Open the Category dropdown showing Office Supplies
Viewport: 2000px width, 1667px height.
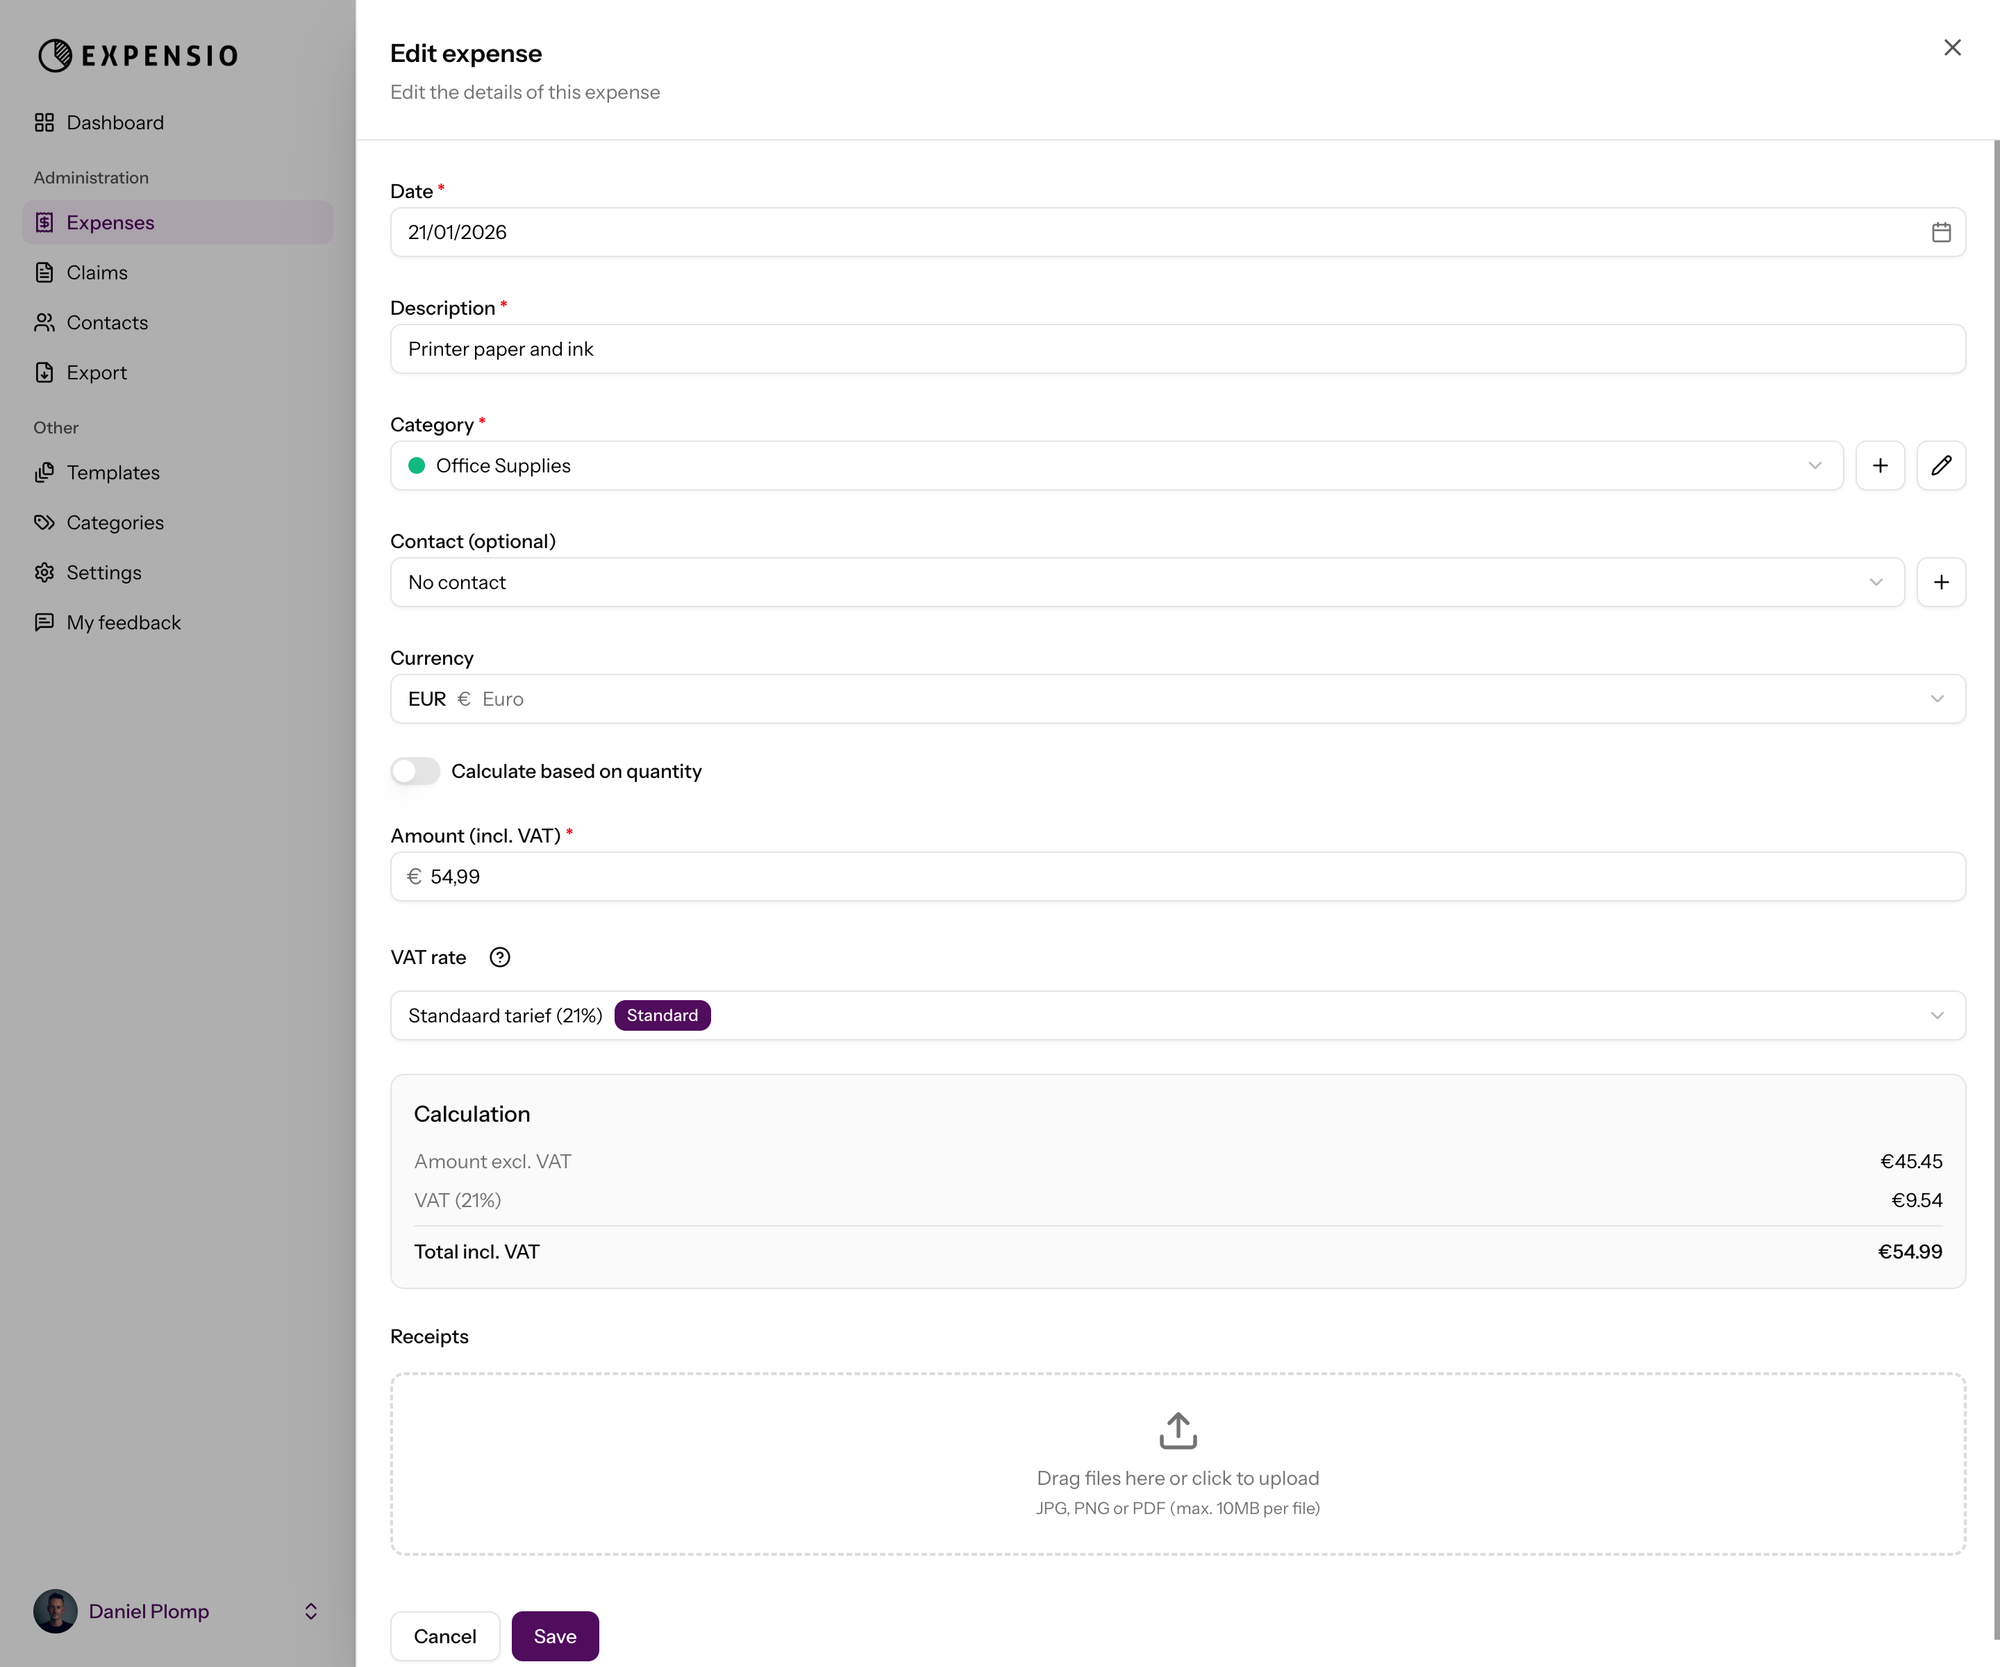tap(1115, 466)
